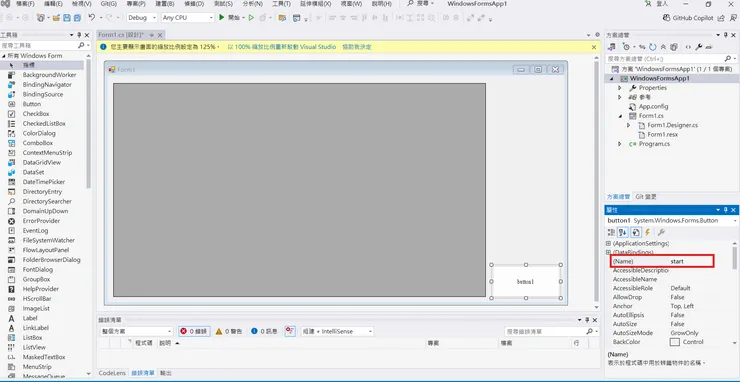Toggle alphabetical sort in Properties panel

pyautogui.click(x=622, y=232)
